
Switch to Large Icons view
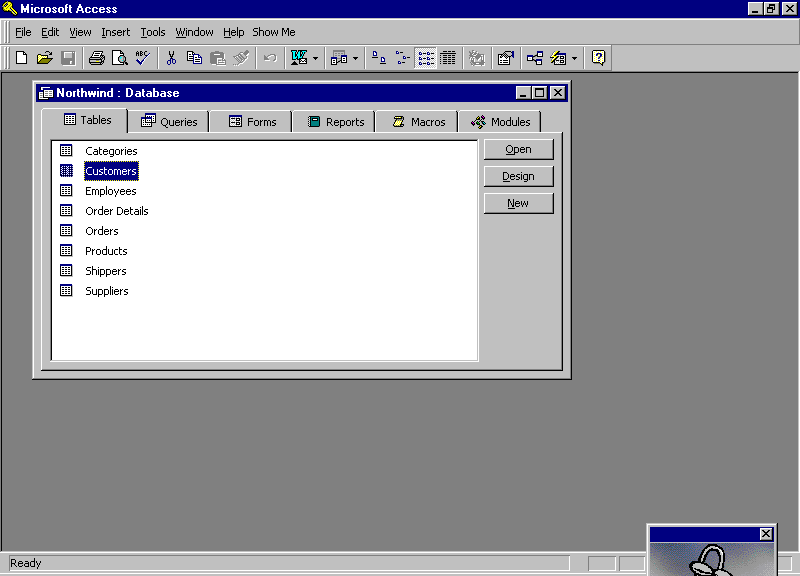coord(379,58)
